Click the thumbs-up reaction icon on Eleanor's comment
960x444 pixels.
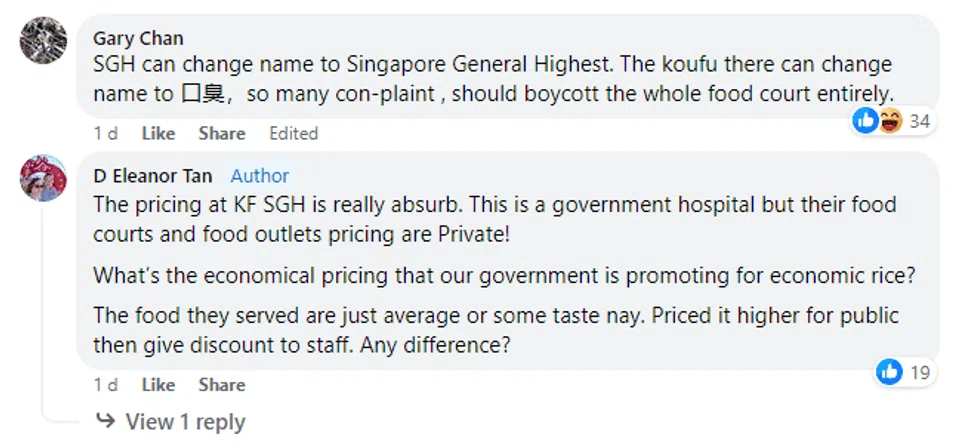click(x=889, y=372)
